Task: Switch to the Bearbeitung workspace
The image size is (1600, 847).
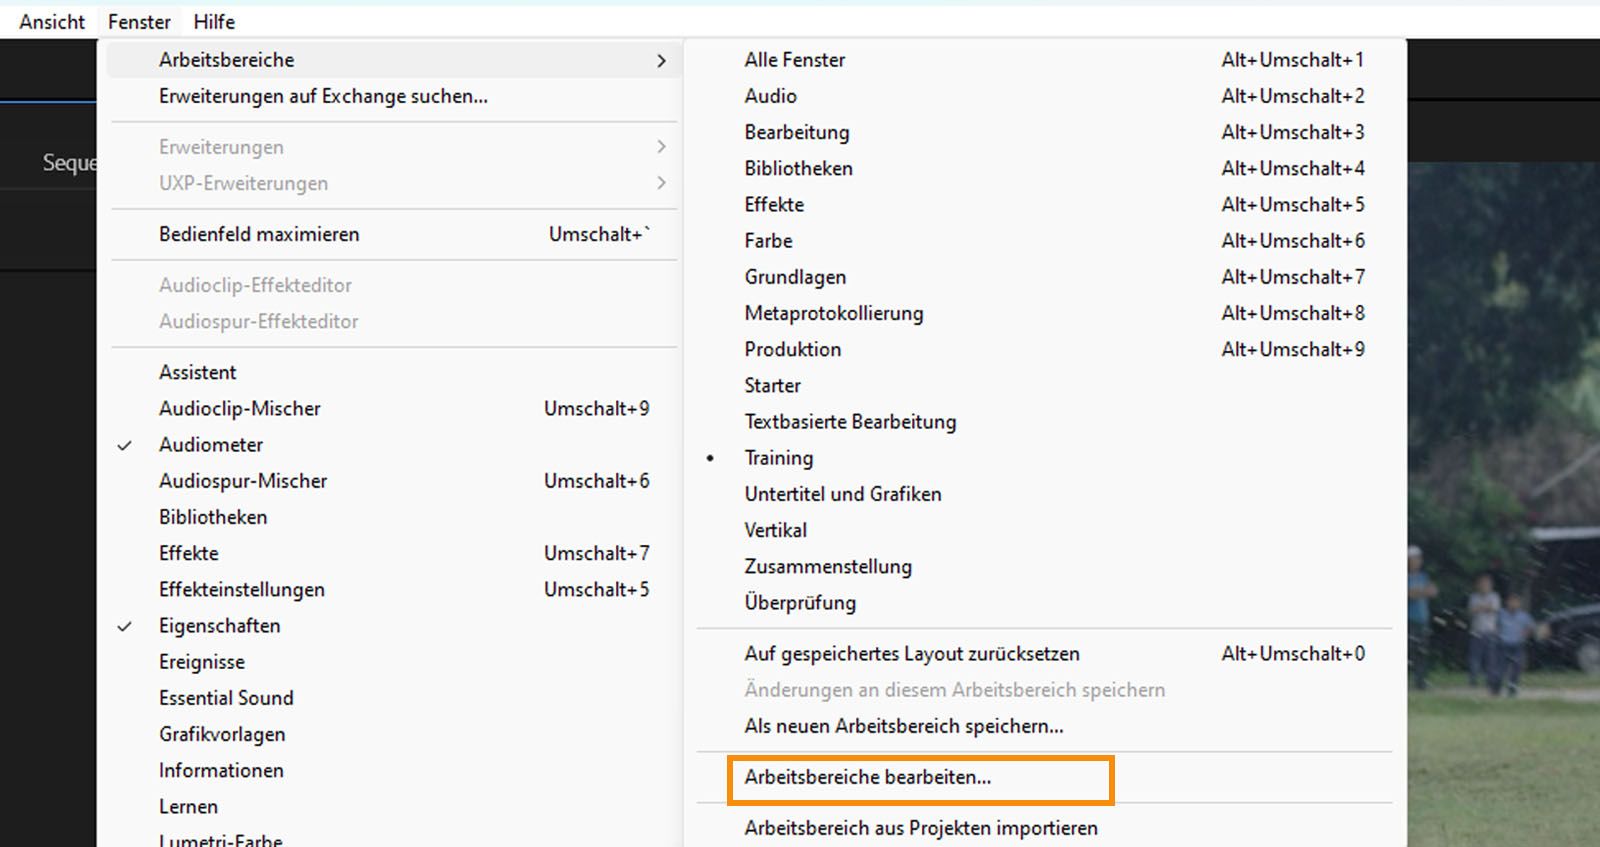Action: (x=796, y=132)
